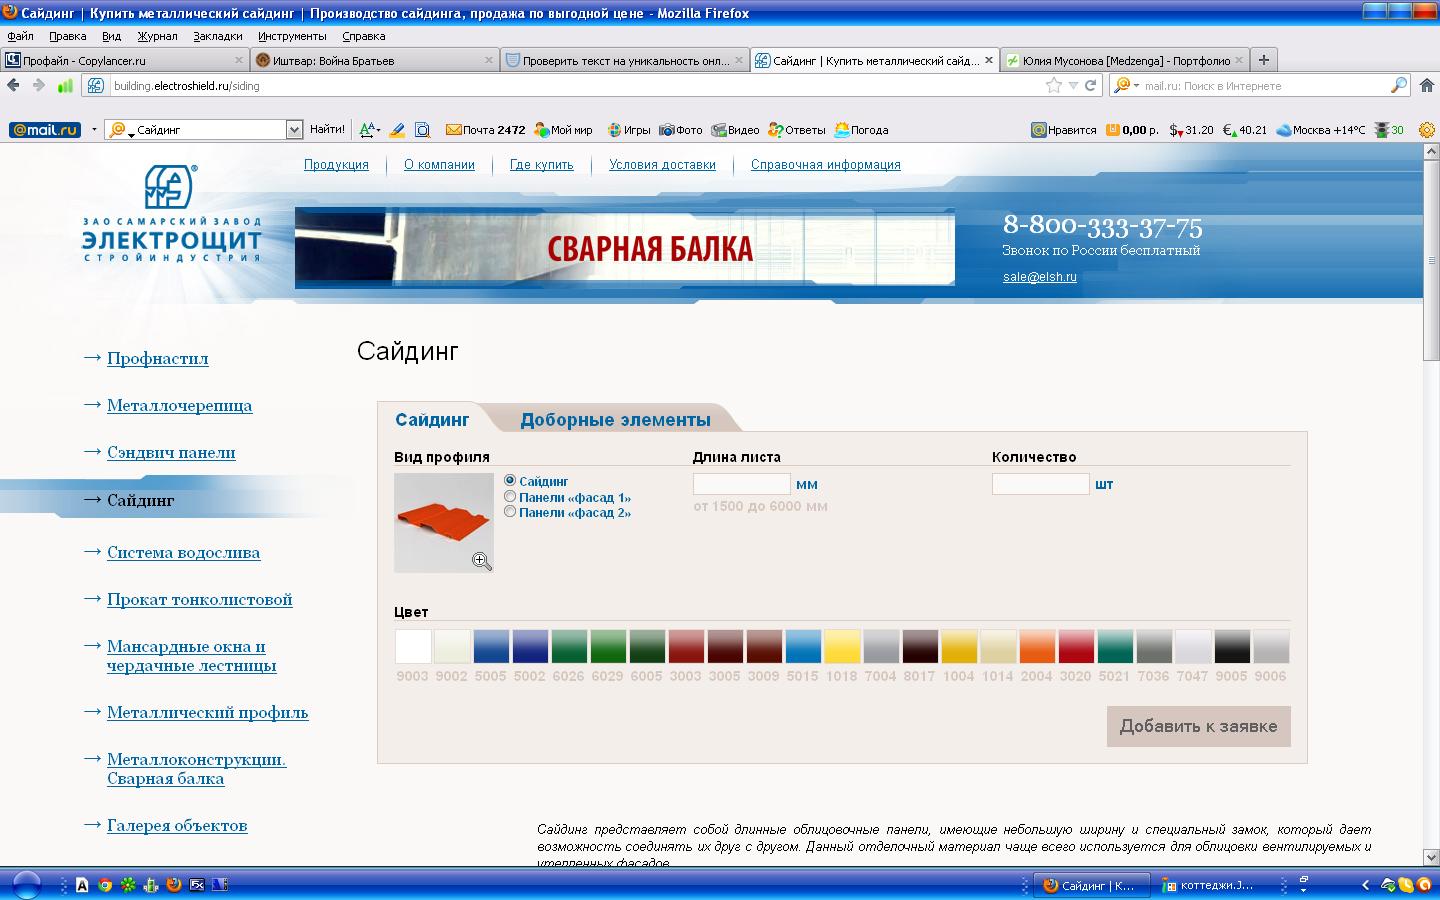The height and width of the screenshot is (900, 1440).
Task: Click the text size icon on mail.ru toolbar
Action: pyautogui.click(x=369, y=130)
